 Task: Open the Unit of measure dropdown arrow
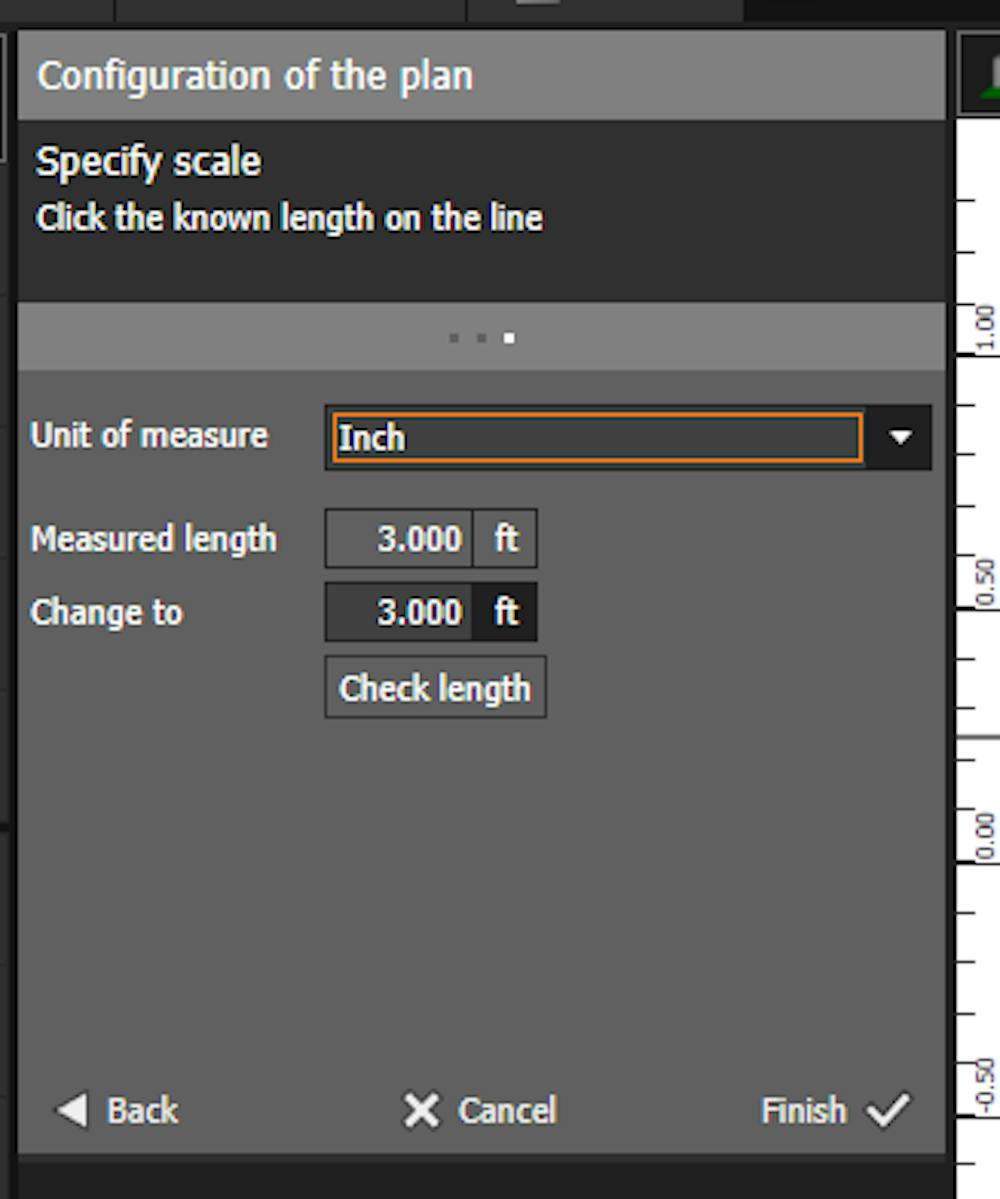tap(900, 437)
